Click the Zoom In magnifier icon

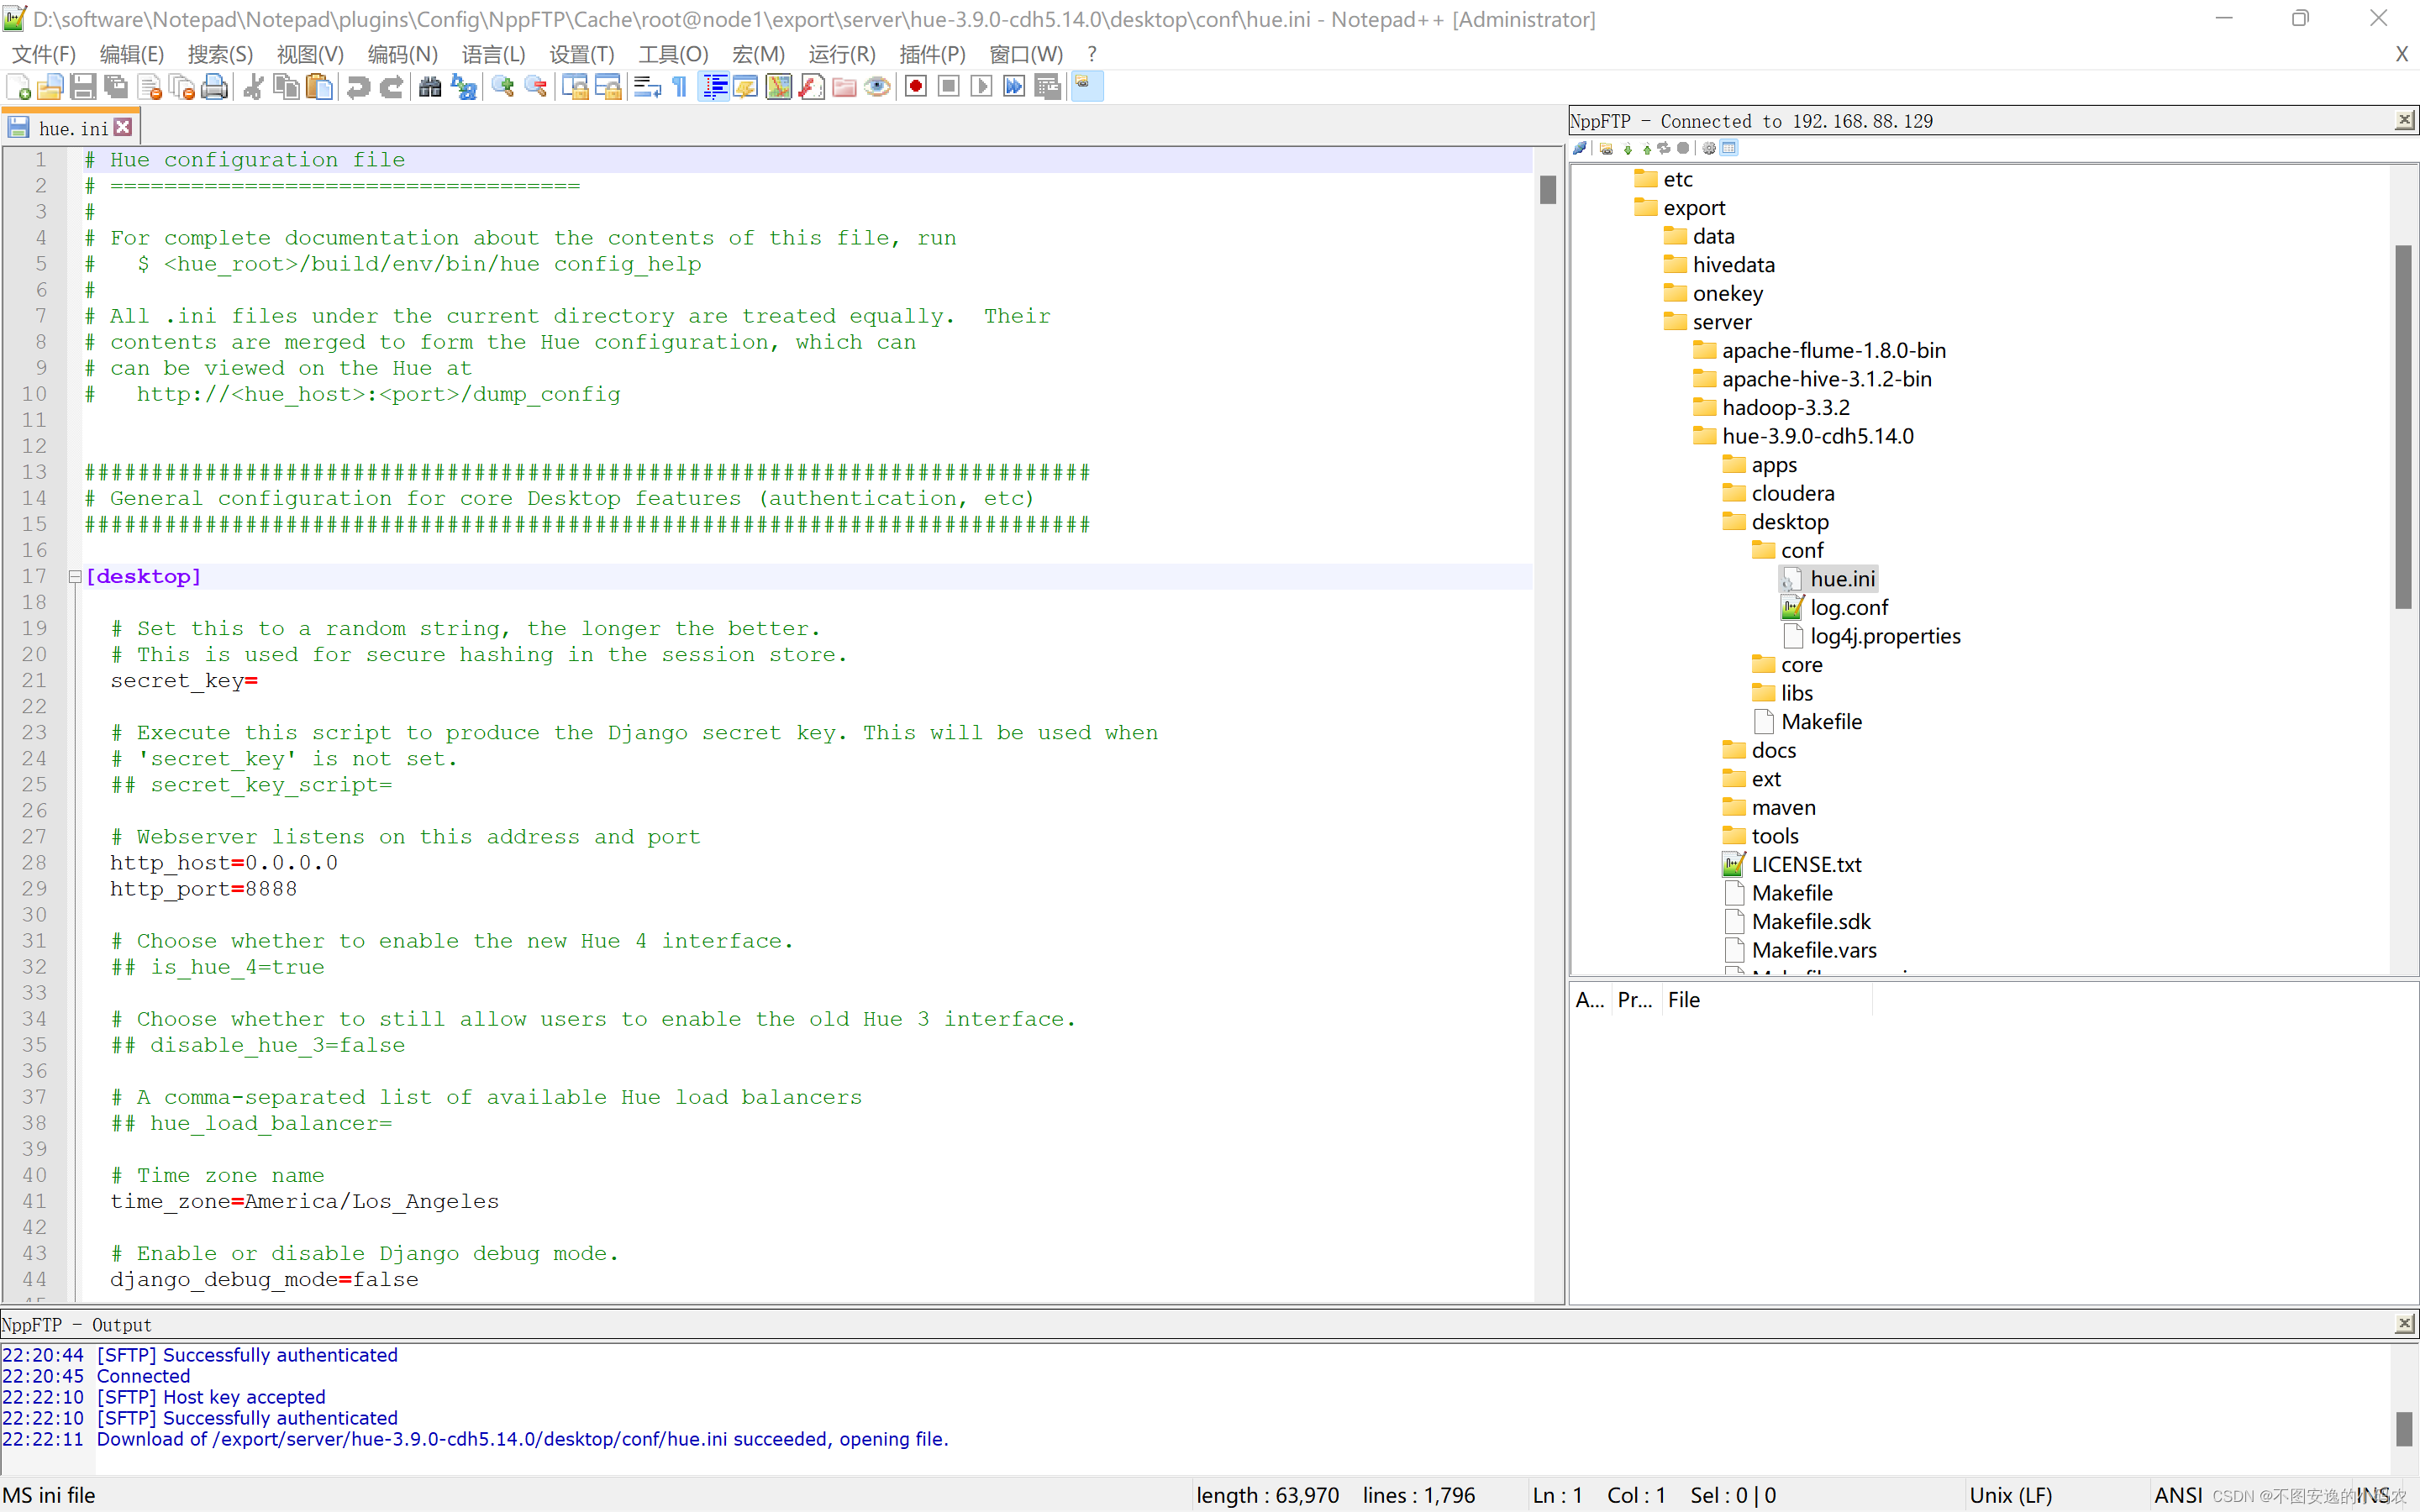[x=503, y=88]
